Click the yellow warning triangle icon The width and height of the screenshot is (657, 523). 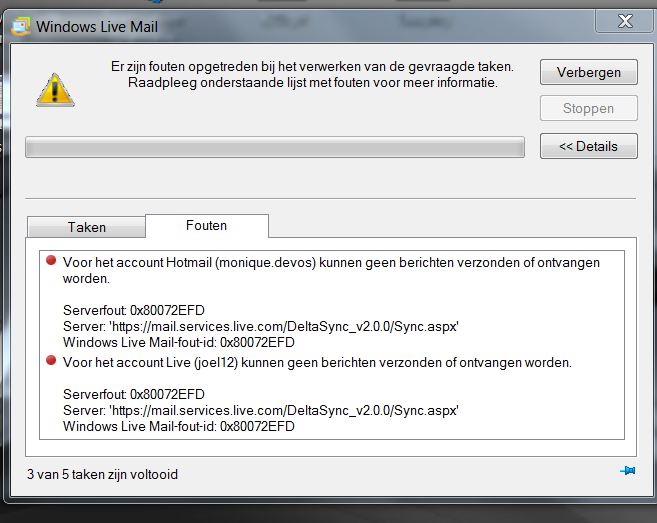coord(55,90)
